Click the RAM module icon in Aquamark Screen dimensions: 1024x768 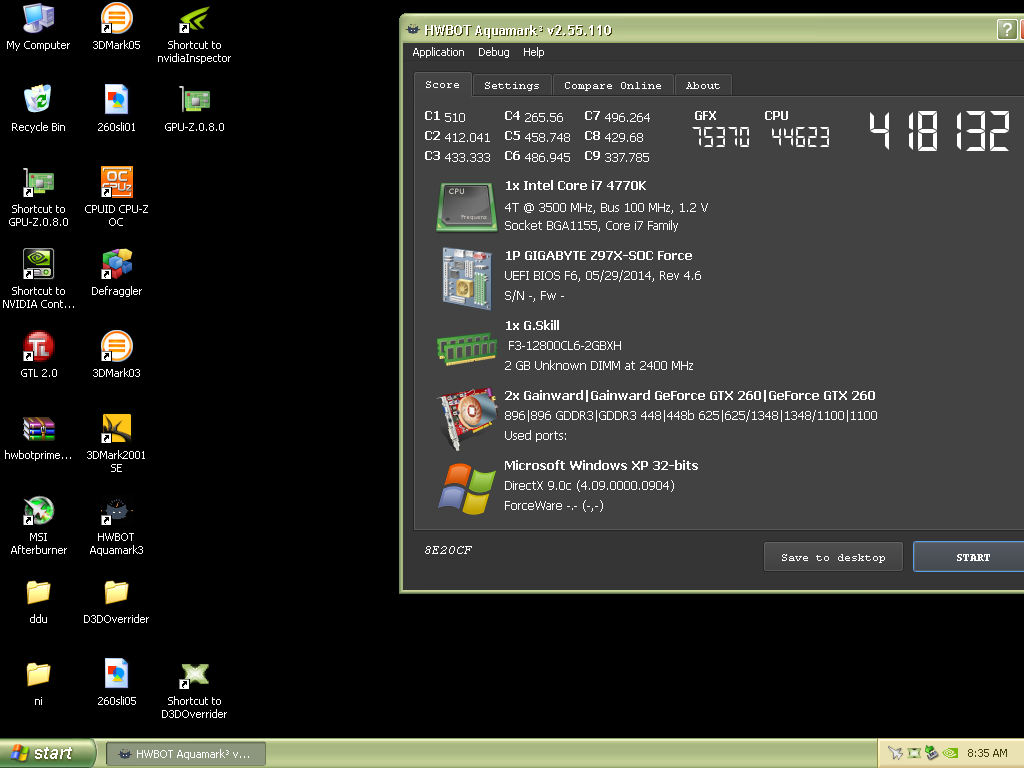click(466, 349)
